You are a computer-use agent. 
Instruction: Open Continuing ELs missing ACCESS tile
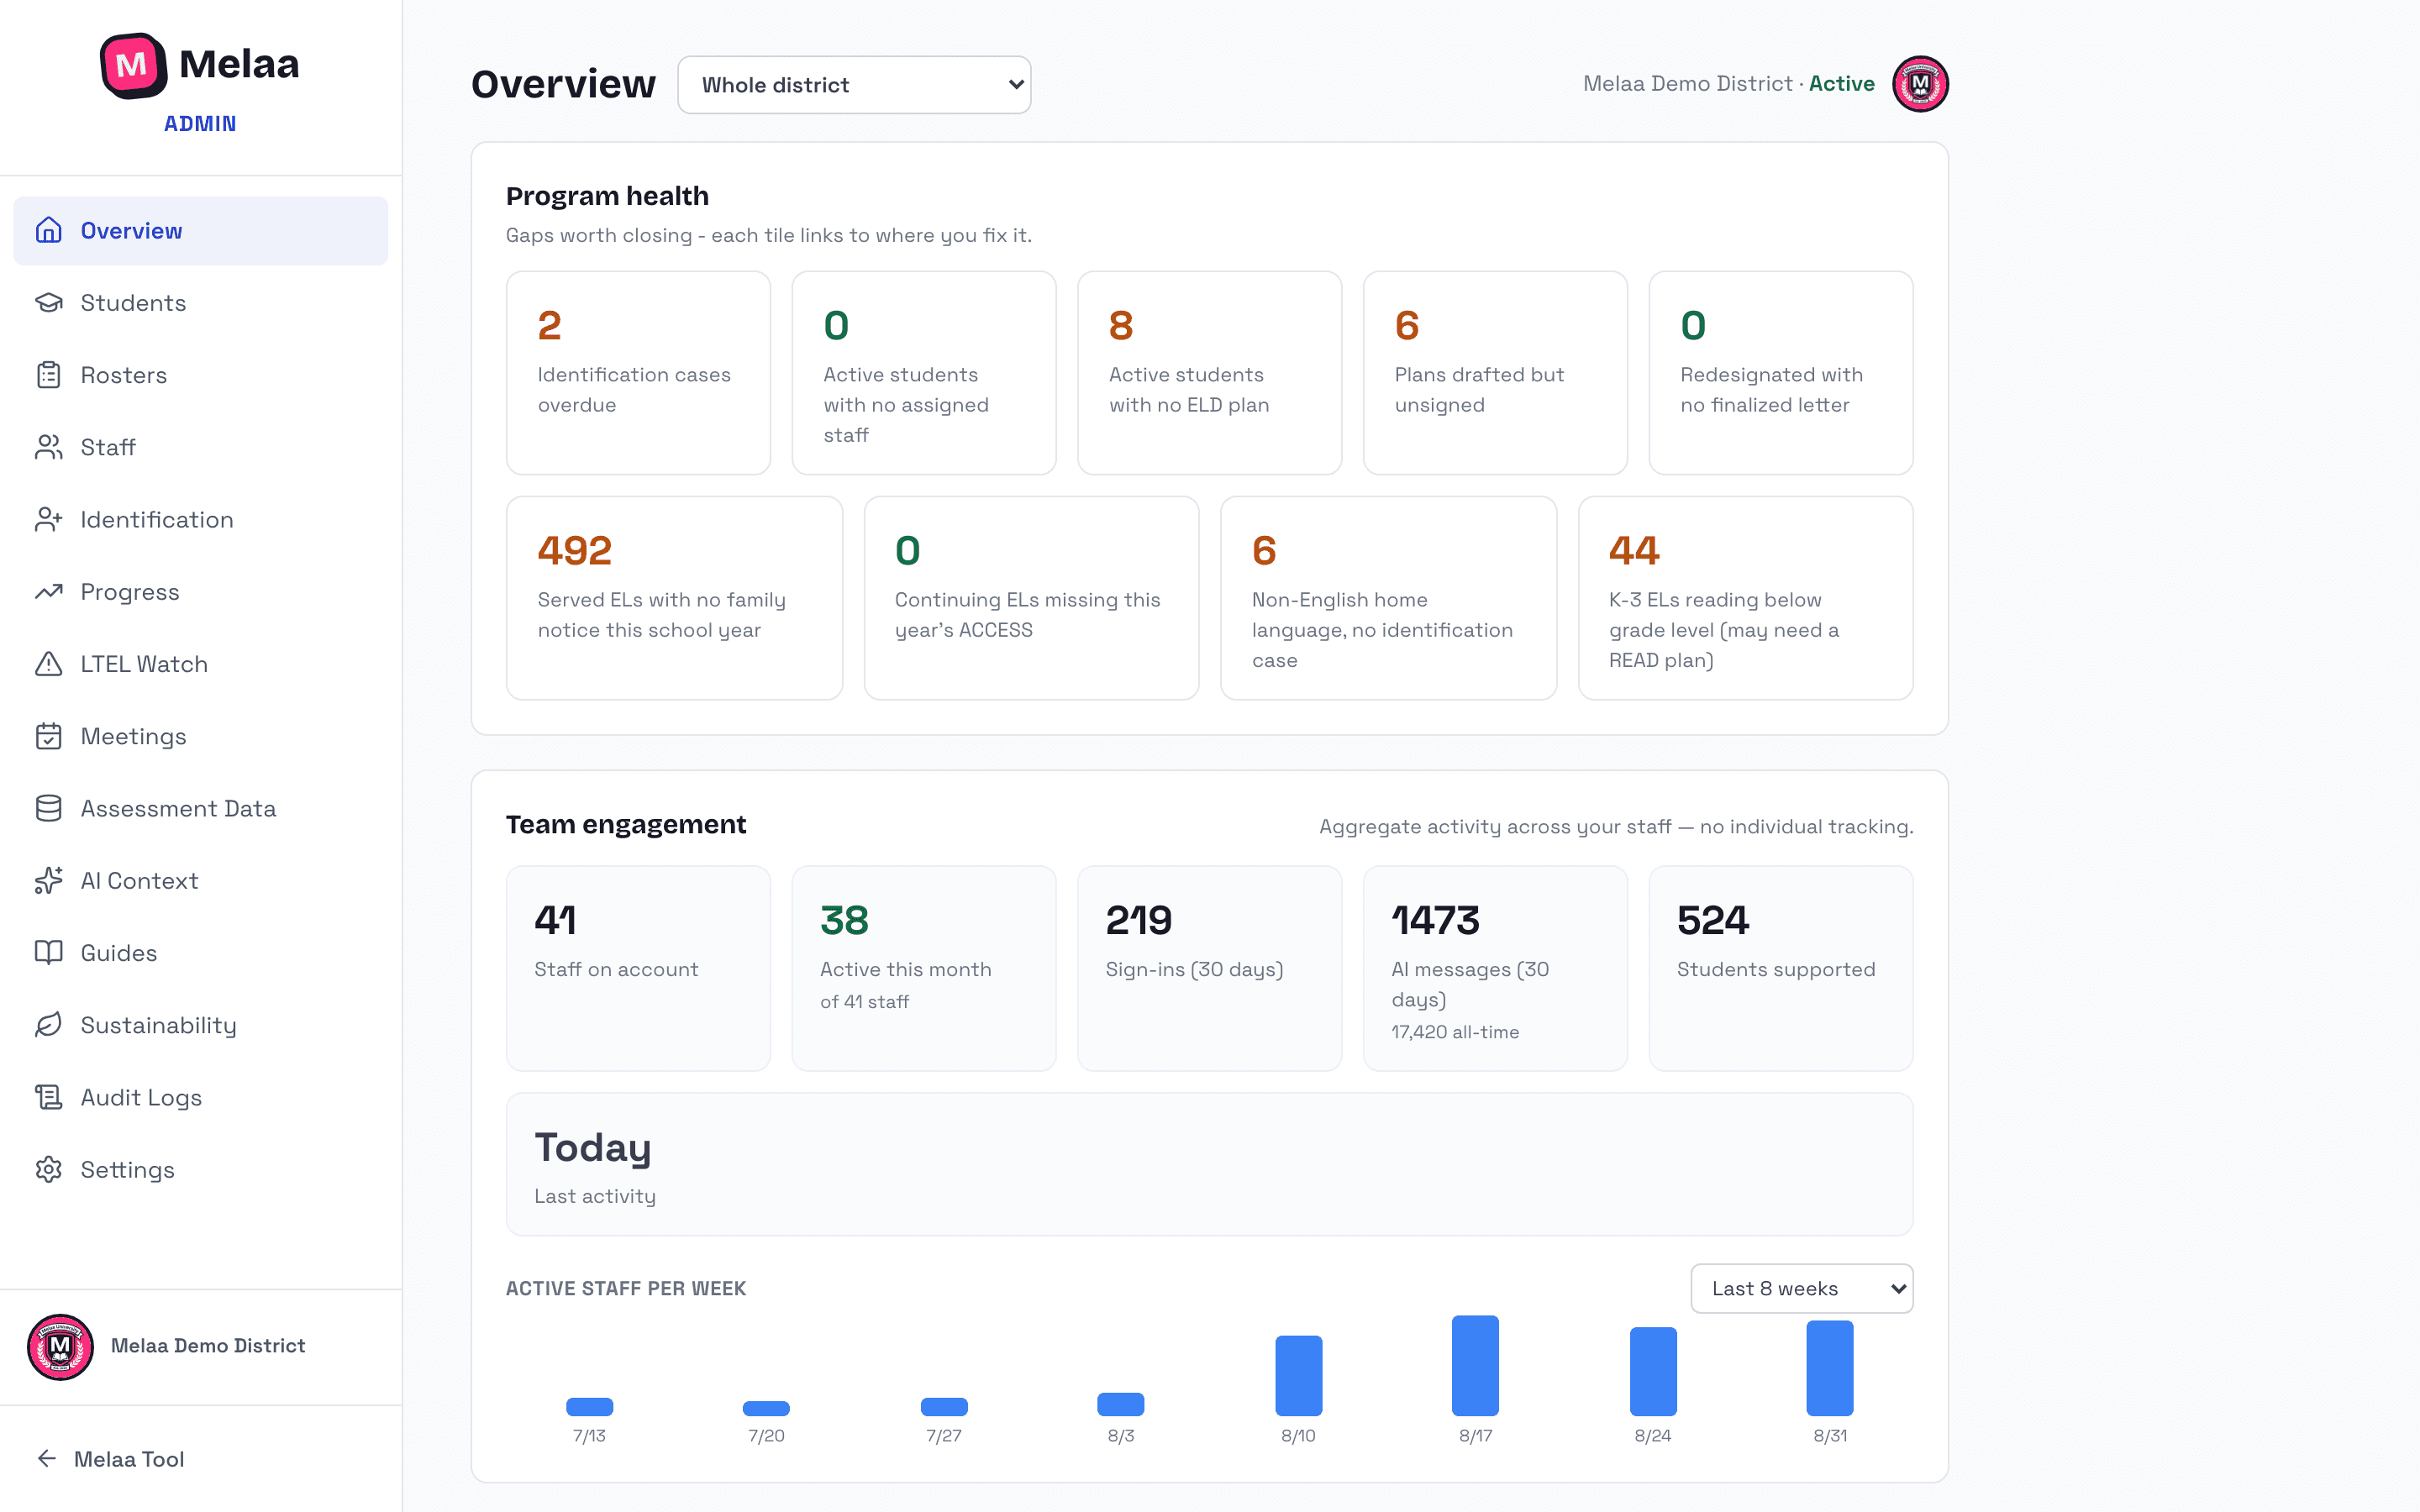(x=1031, y=598)
